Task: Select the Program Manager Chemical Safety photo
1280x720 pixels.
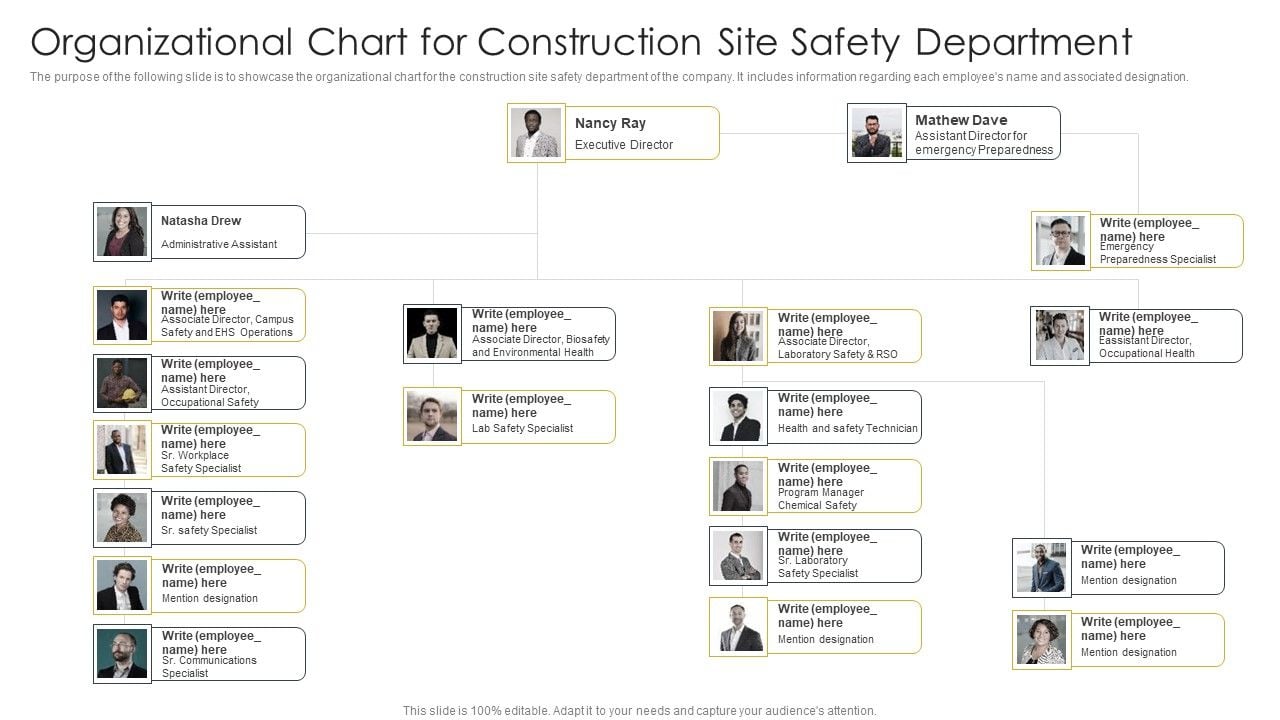Action: (x=738, y=486)
